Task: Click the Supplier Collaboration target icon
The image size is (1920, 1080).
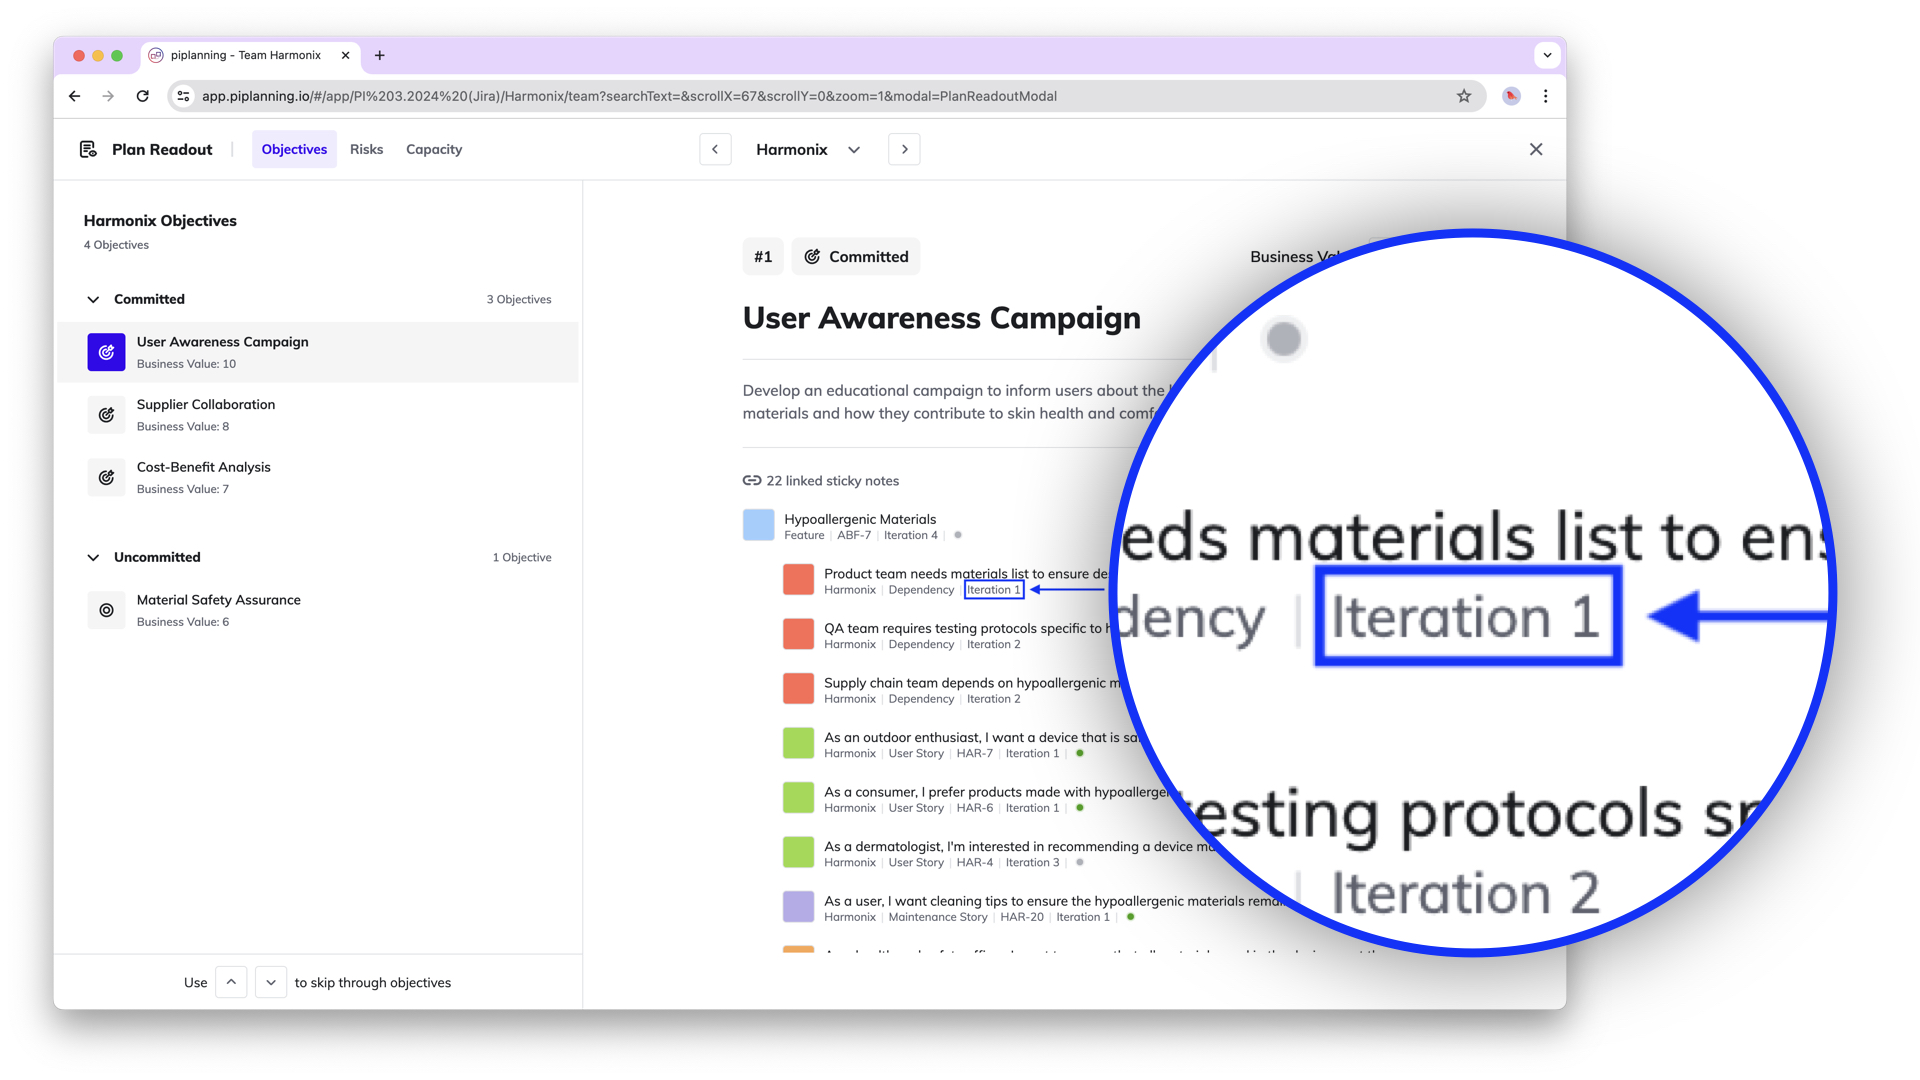Action: 106,415
